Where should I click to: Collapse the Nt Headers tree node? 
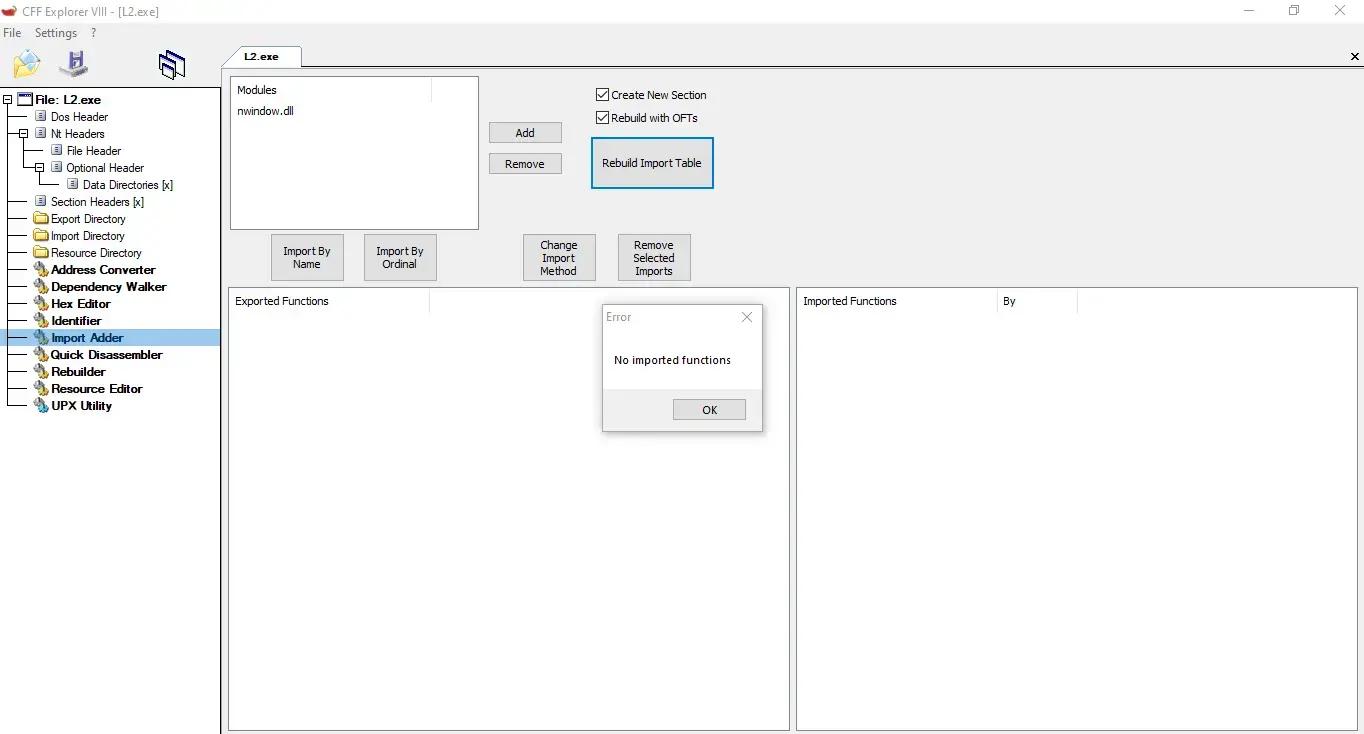coord(23,134)
